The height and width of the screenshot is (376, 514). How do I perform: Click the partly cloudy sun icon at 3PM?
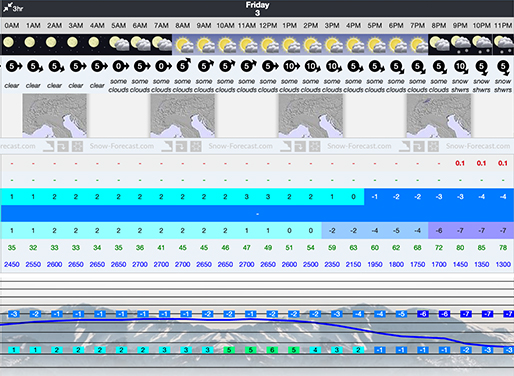333,45
